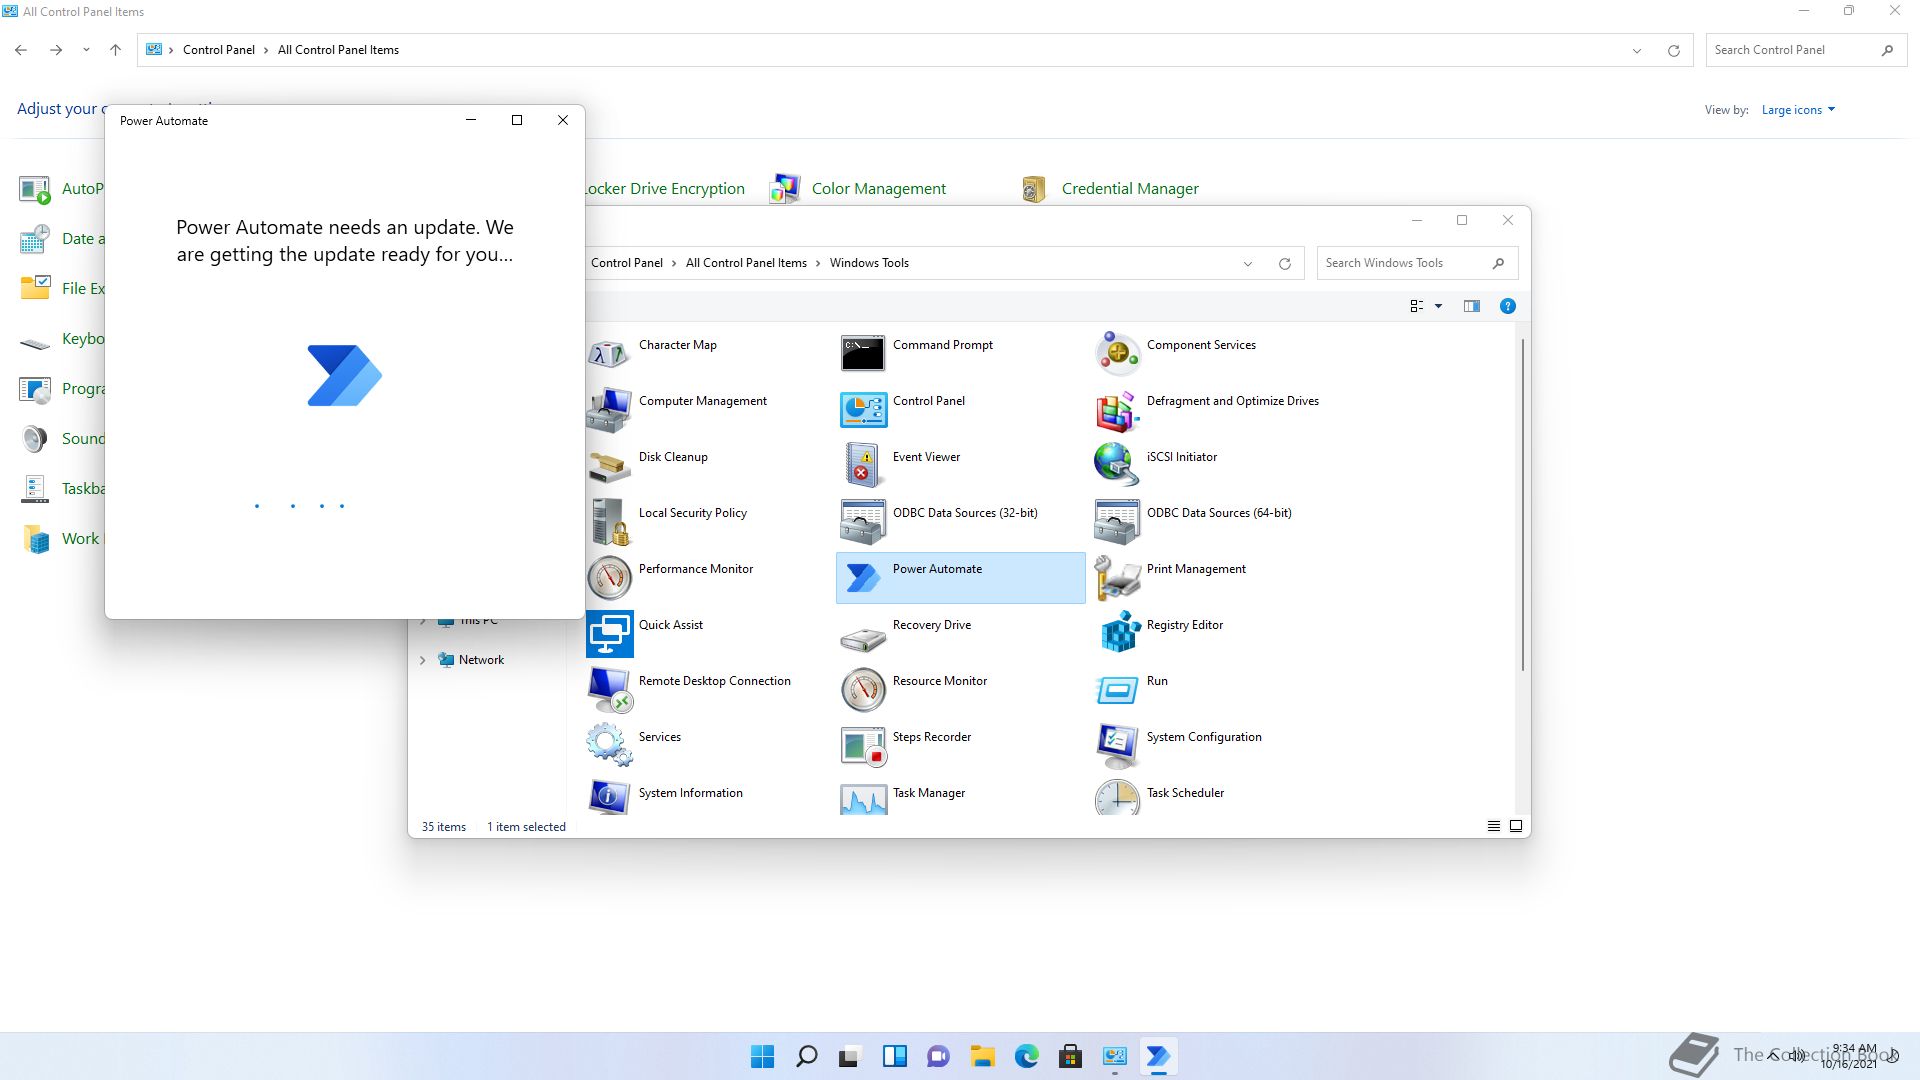Open Help in Windows Tools window

(1507, 306)
